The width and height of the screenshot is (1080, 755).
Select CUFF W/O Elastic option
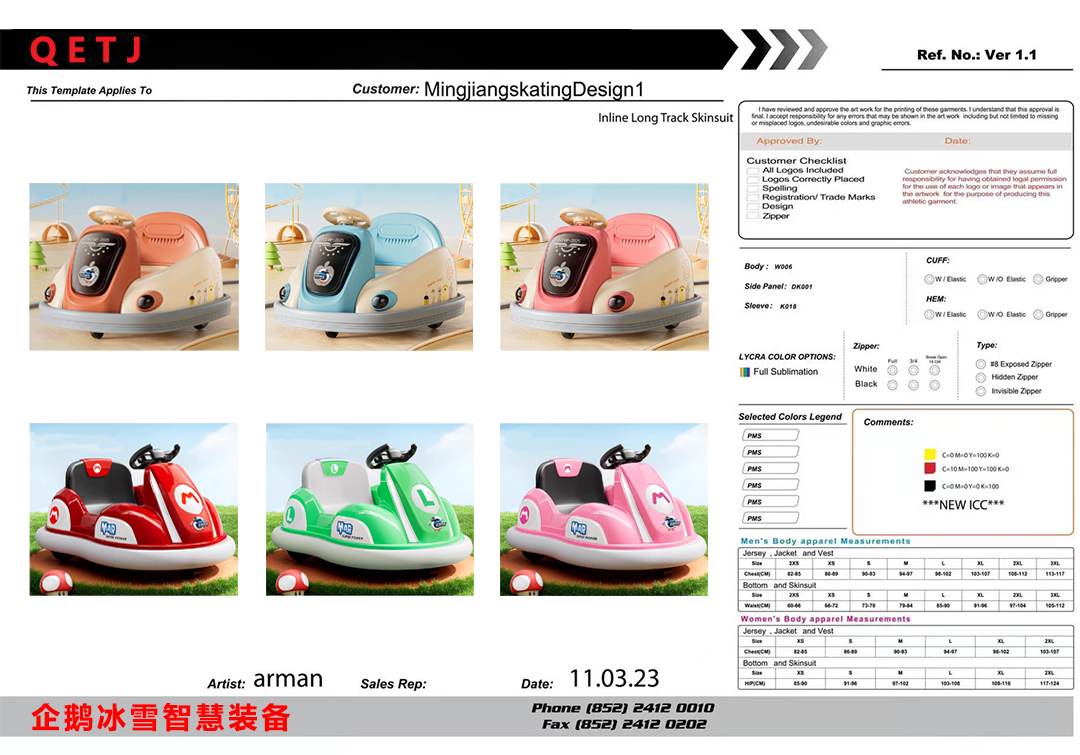982,279
